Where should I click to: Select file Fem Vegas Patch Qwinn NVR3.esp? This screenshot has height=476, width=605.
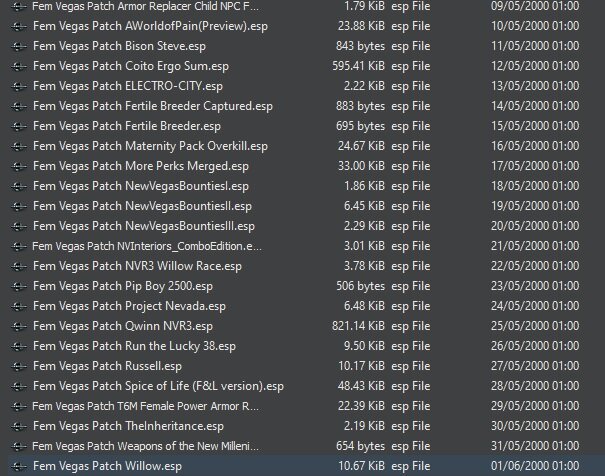pyautogui.click(x=123, y=327)
